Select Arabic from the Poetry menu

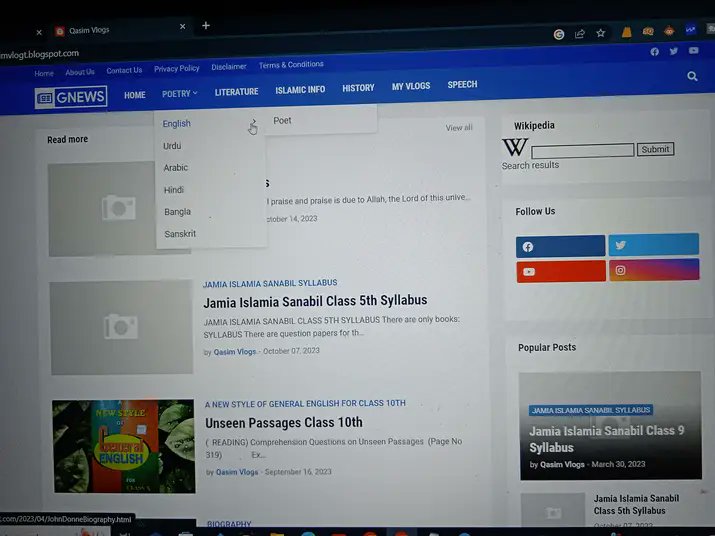tap(176, 168)
